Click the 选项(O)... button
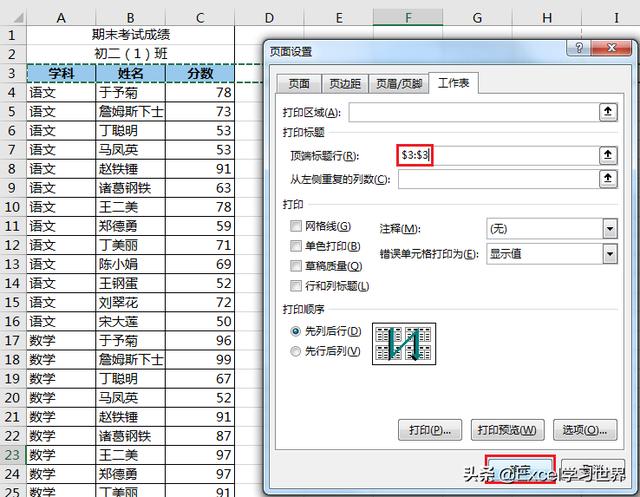Screen dimensions: 640x497 coord(585,430)
